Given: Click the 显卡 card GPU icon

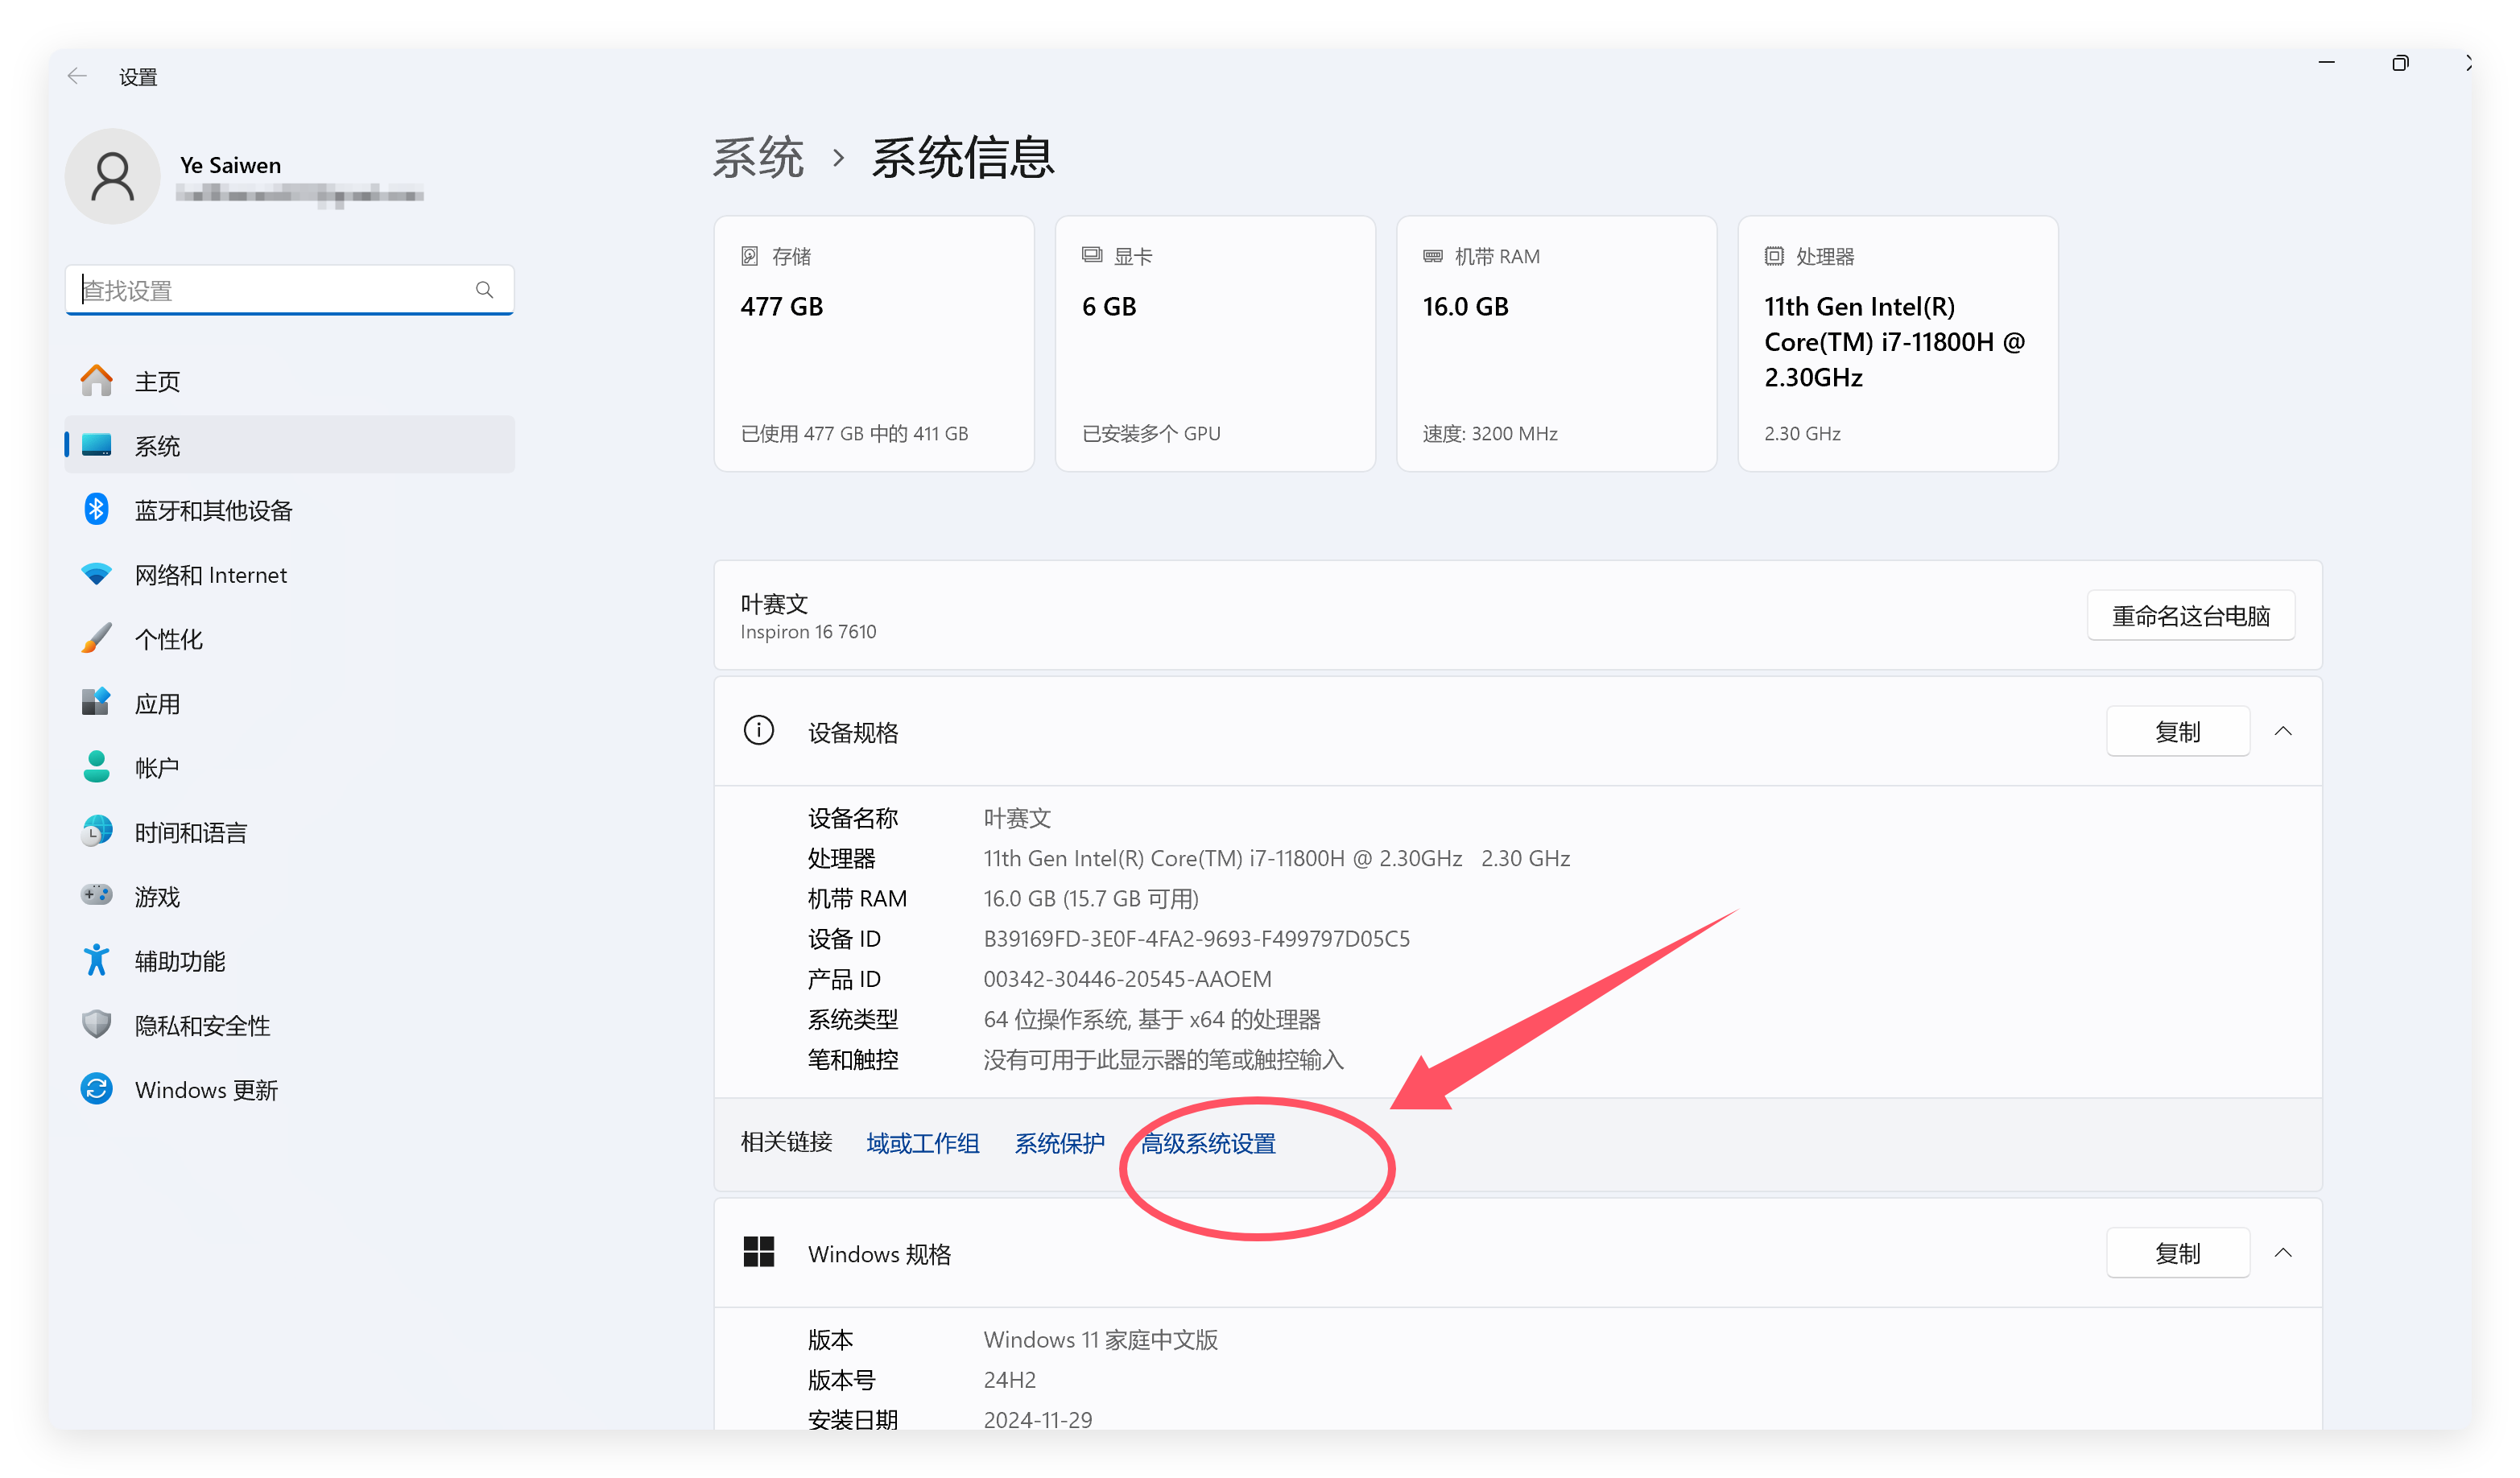Looking at the screenshot, I should pyautogui.click(x=1092, y=255).
